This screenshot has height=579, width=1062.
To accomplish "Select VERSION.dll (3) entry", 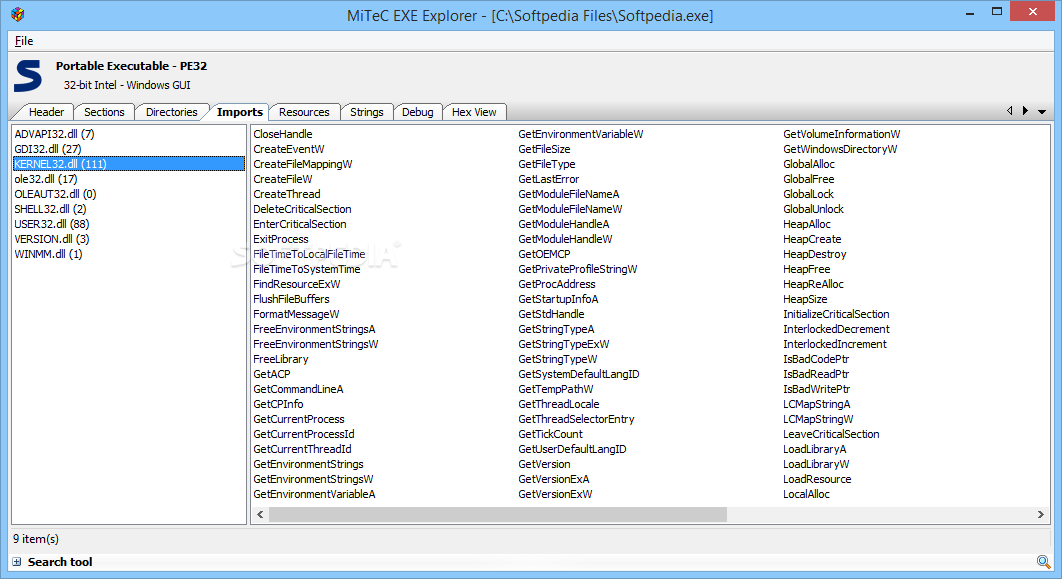I will coord(51,239).
